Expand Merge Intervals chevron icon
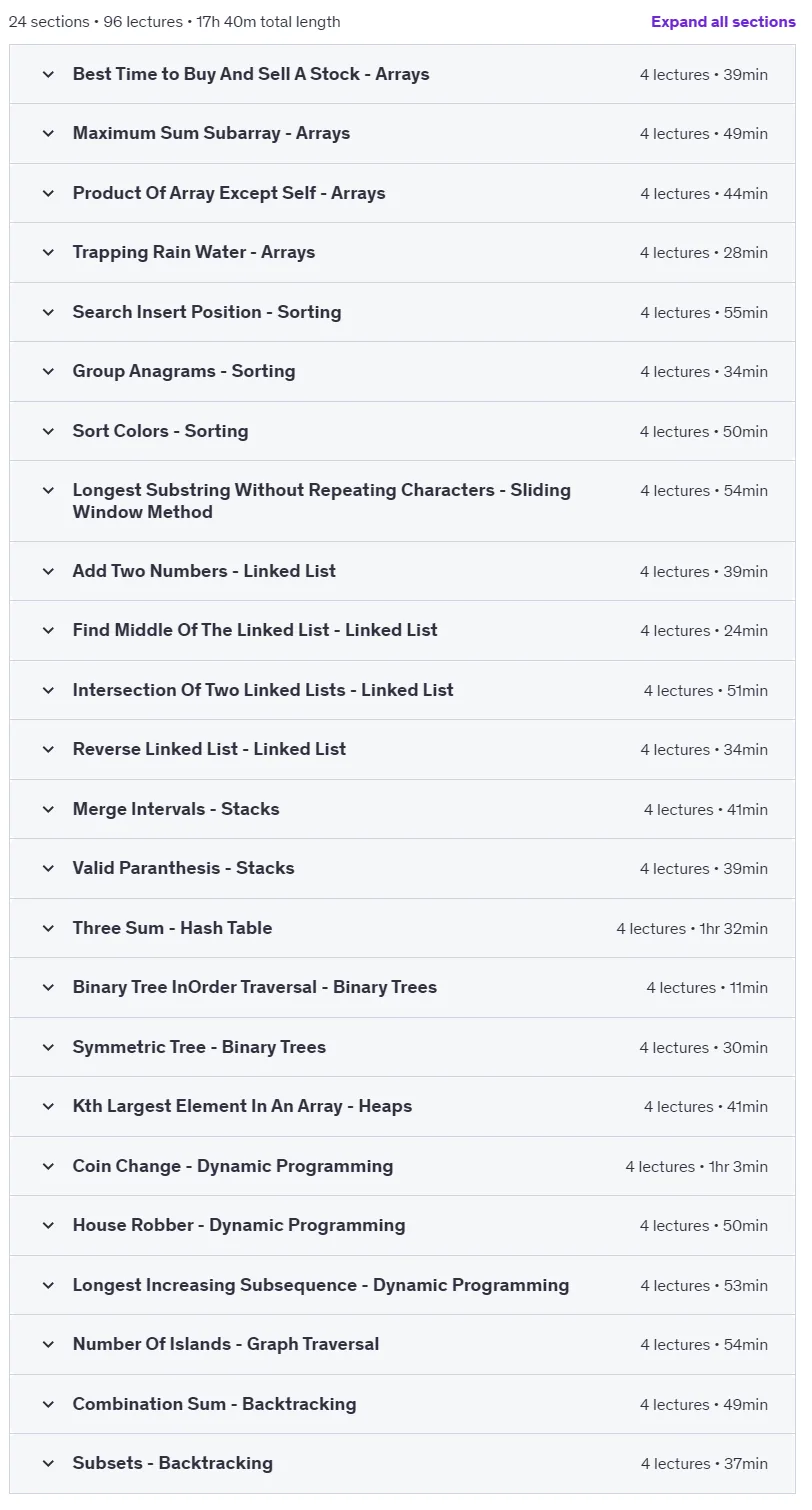Image resolution: width=812 pixels, height=1510 pixels. click(48, 810)
